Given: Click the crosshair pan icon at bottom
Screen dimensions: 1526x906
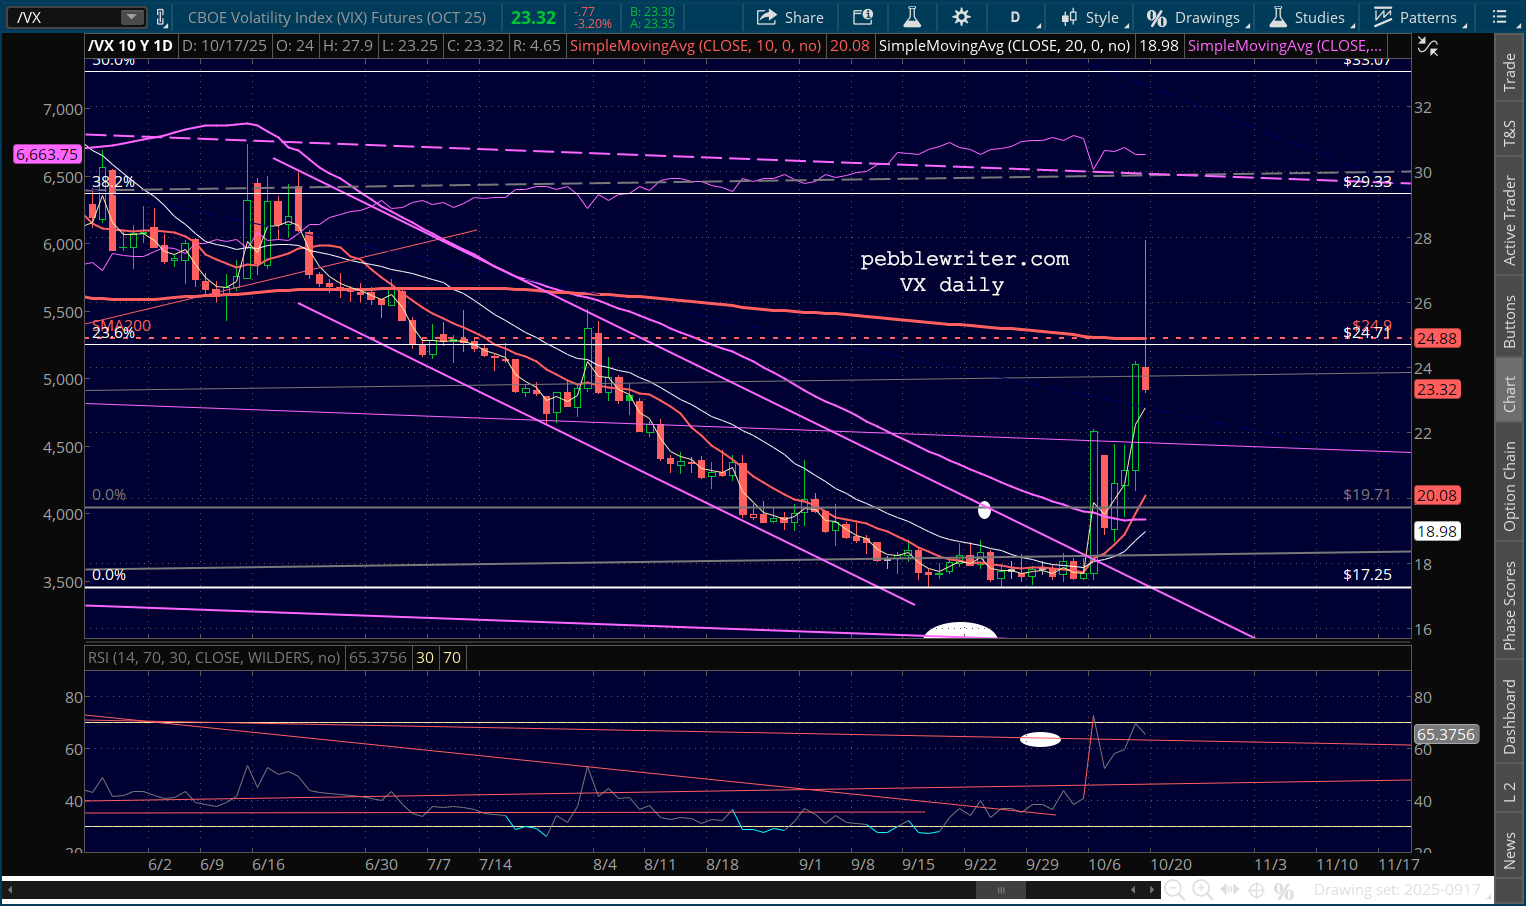Looking at the screenshot, I should click(1257, 890).
